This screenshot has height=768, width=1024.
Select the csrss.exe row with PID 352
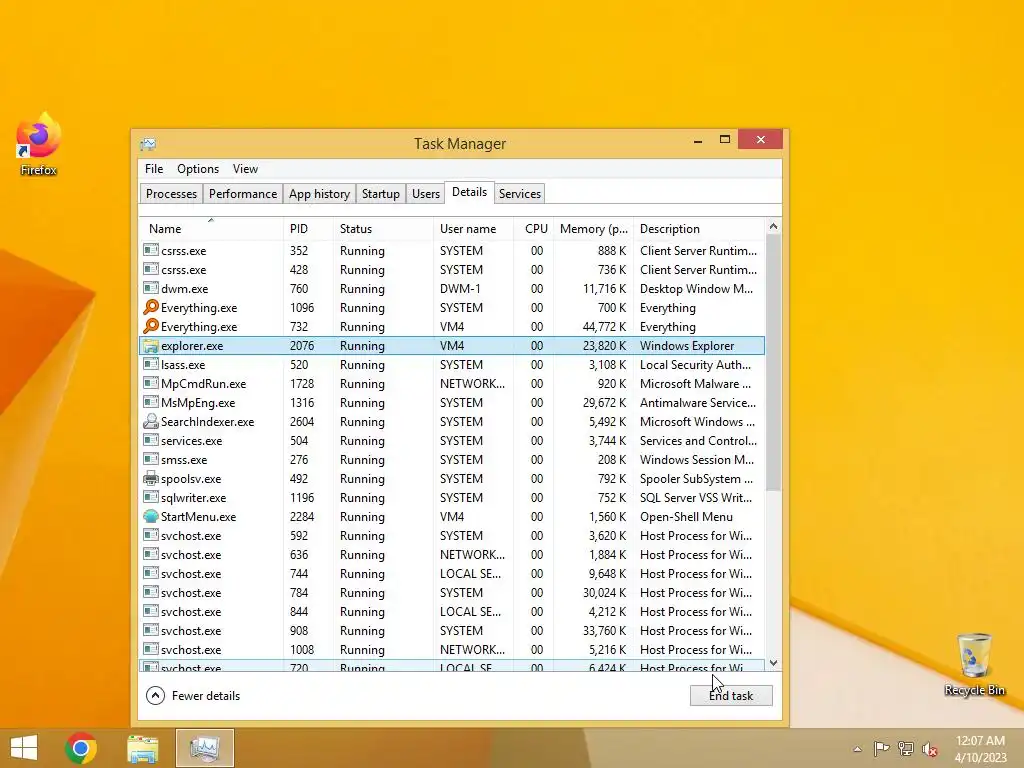click(x=451, y=250)
